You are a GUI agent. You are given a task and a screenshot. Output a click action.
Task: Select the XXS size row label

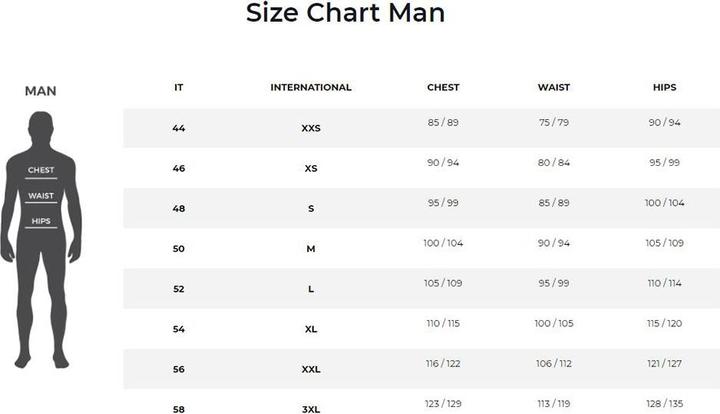(311, 128)
